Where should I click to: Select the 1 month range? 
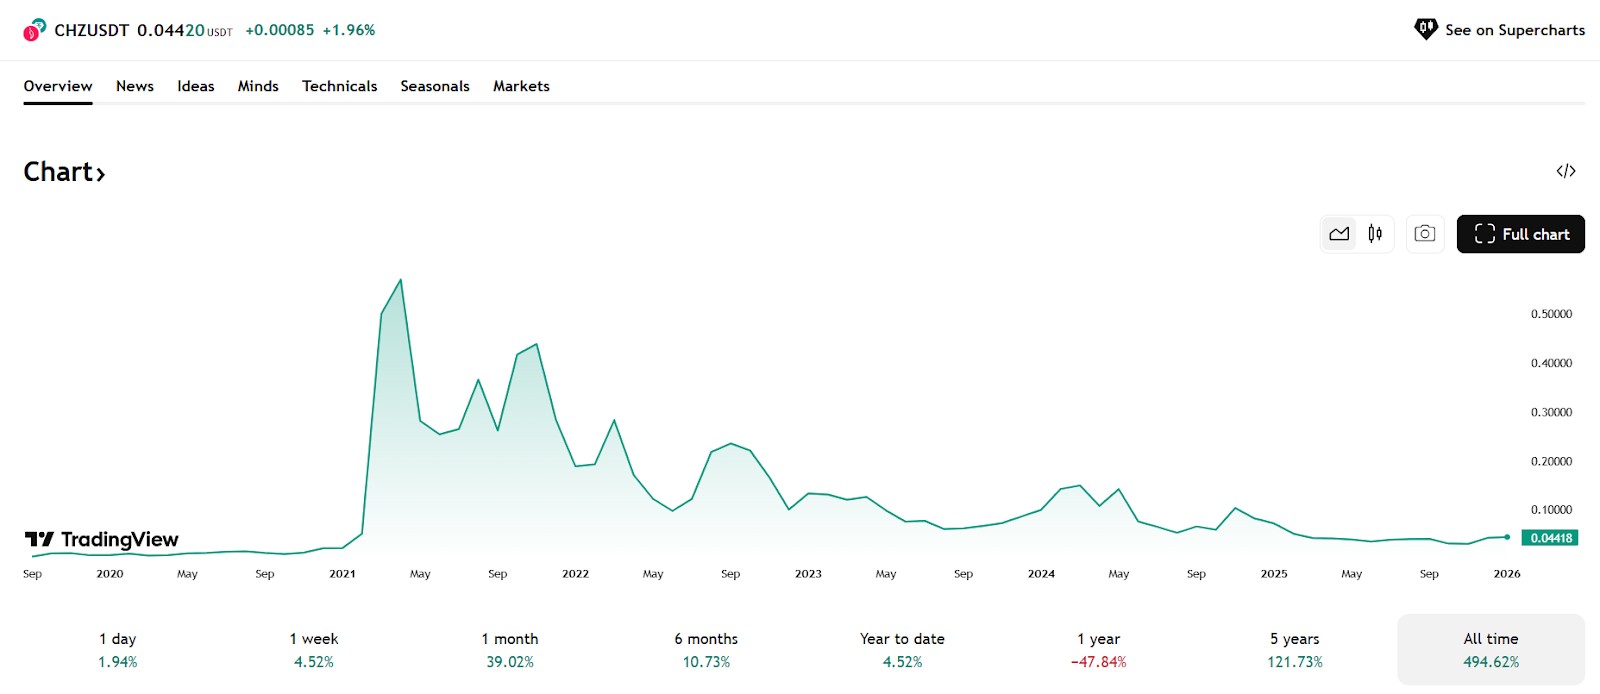click(510, 650)
